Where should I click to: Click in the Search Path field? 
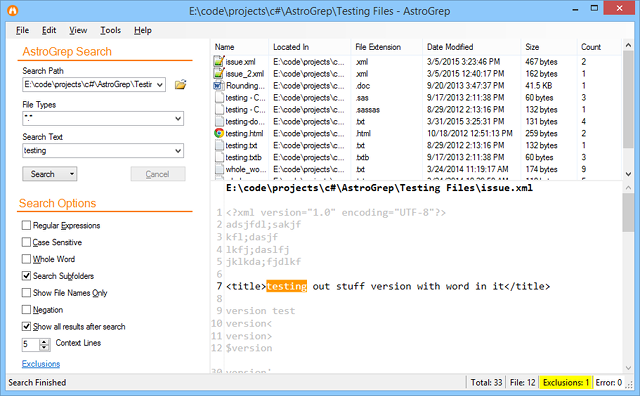click(x=89, y=85)
